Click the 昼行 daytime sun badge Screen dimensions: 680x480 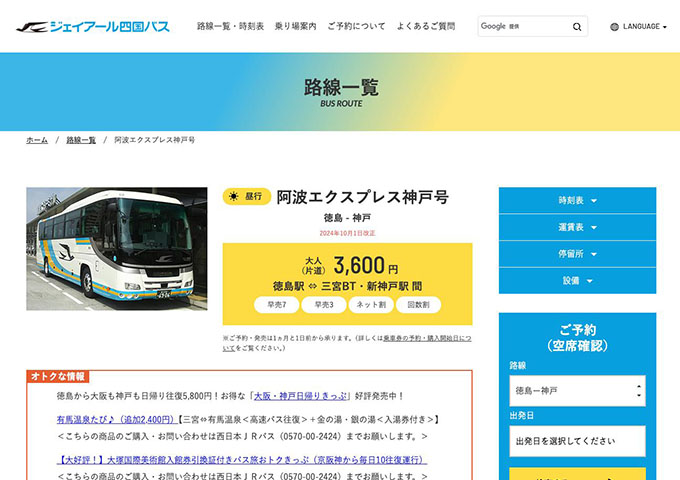pos(247,197)
